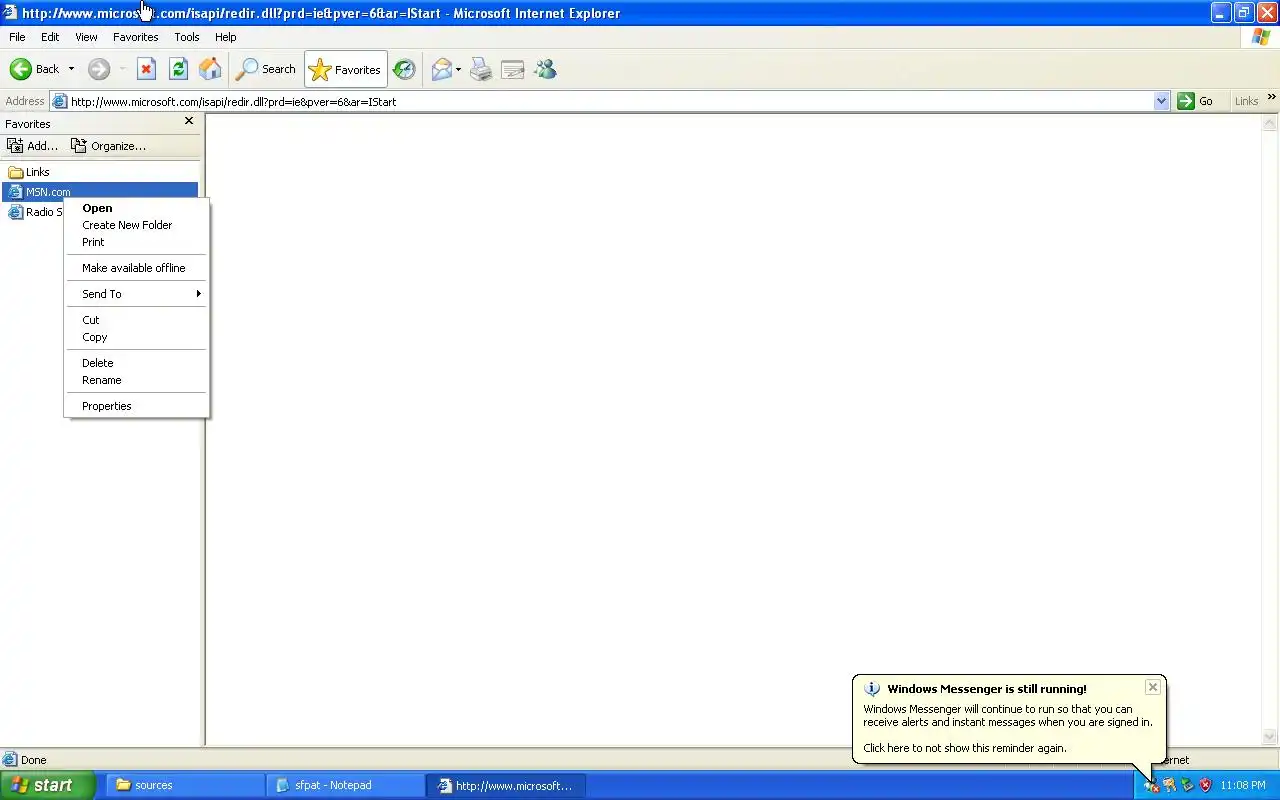Click Organize... in Favorites panel
Image resolution: width=1280 pixels, height=800 pixels.
point(108,146)
